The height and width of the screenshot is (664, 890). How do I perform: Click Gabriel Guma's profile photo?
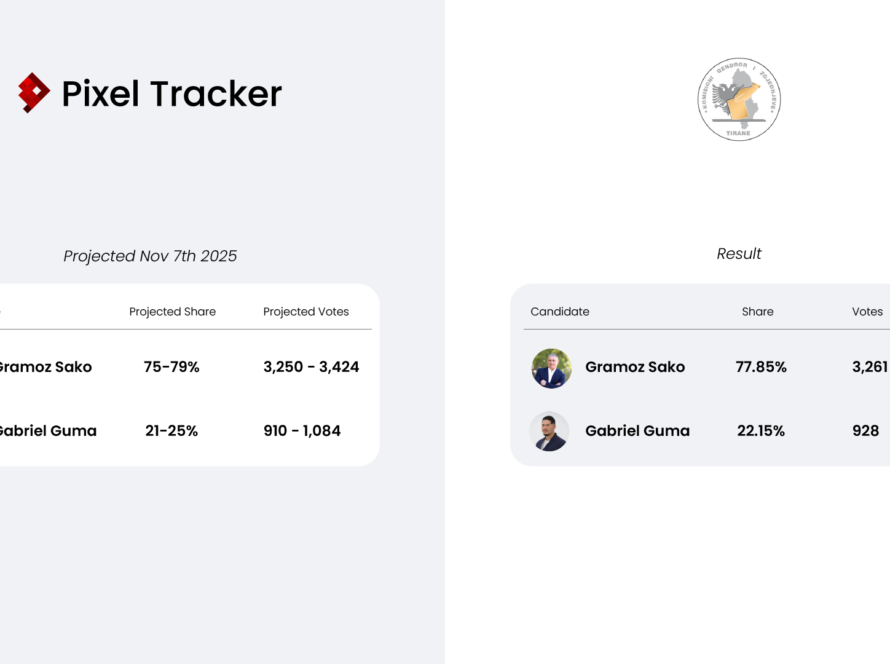pos(550,431)
